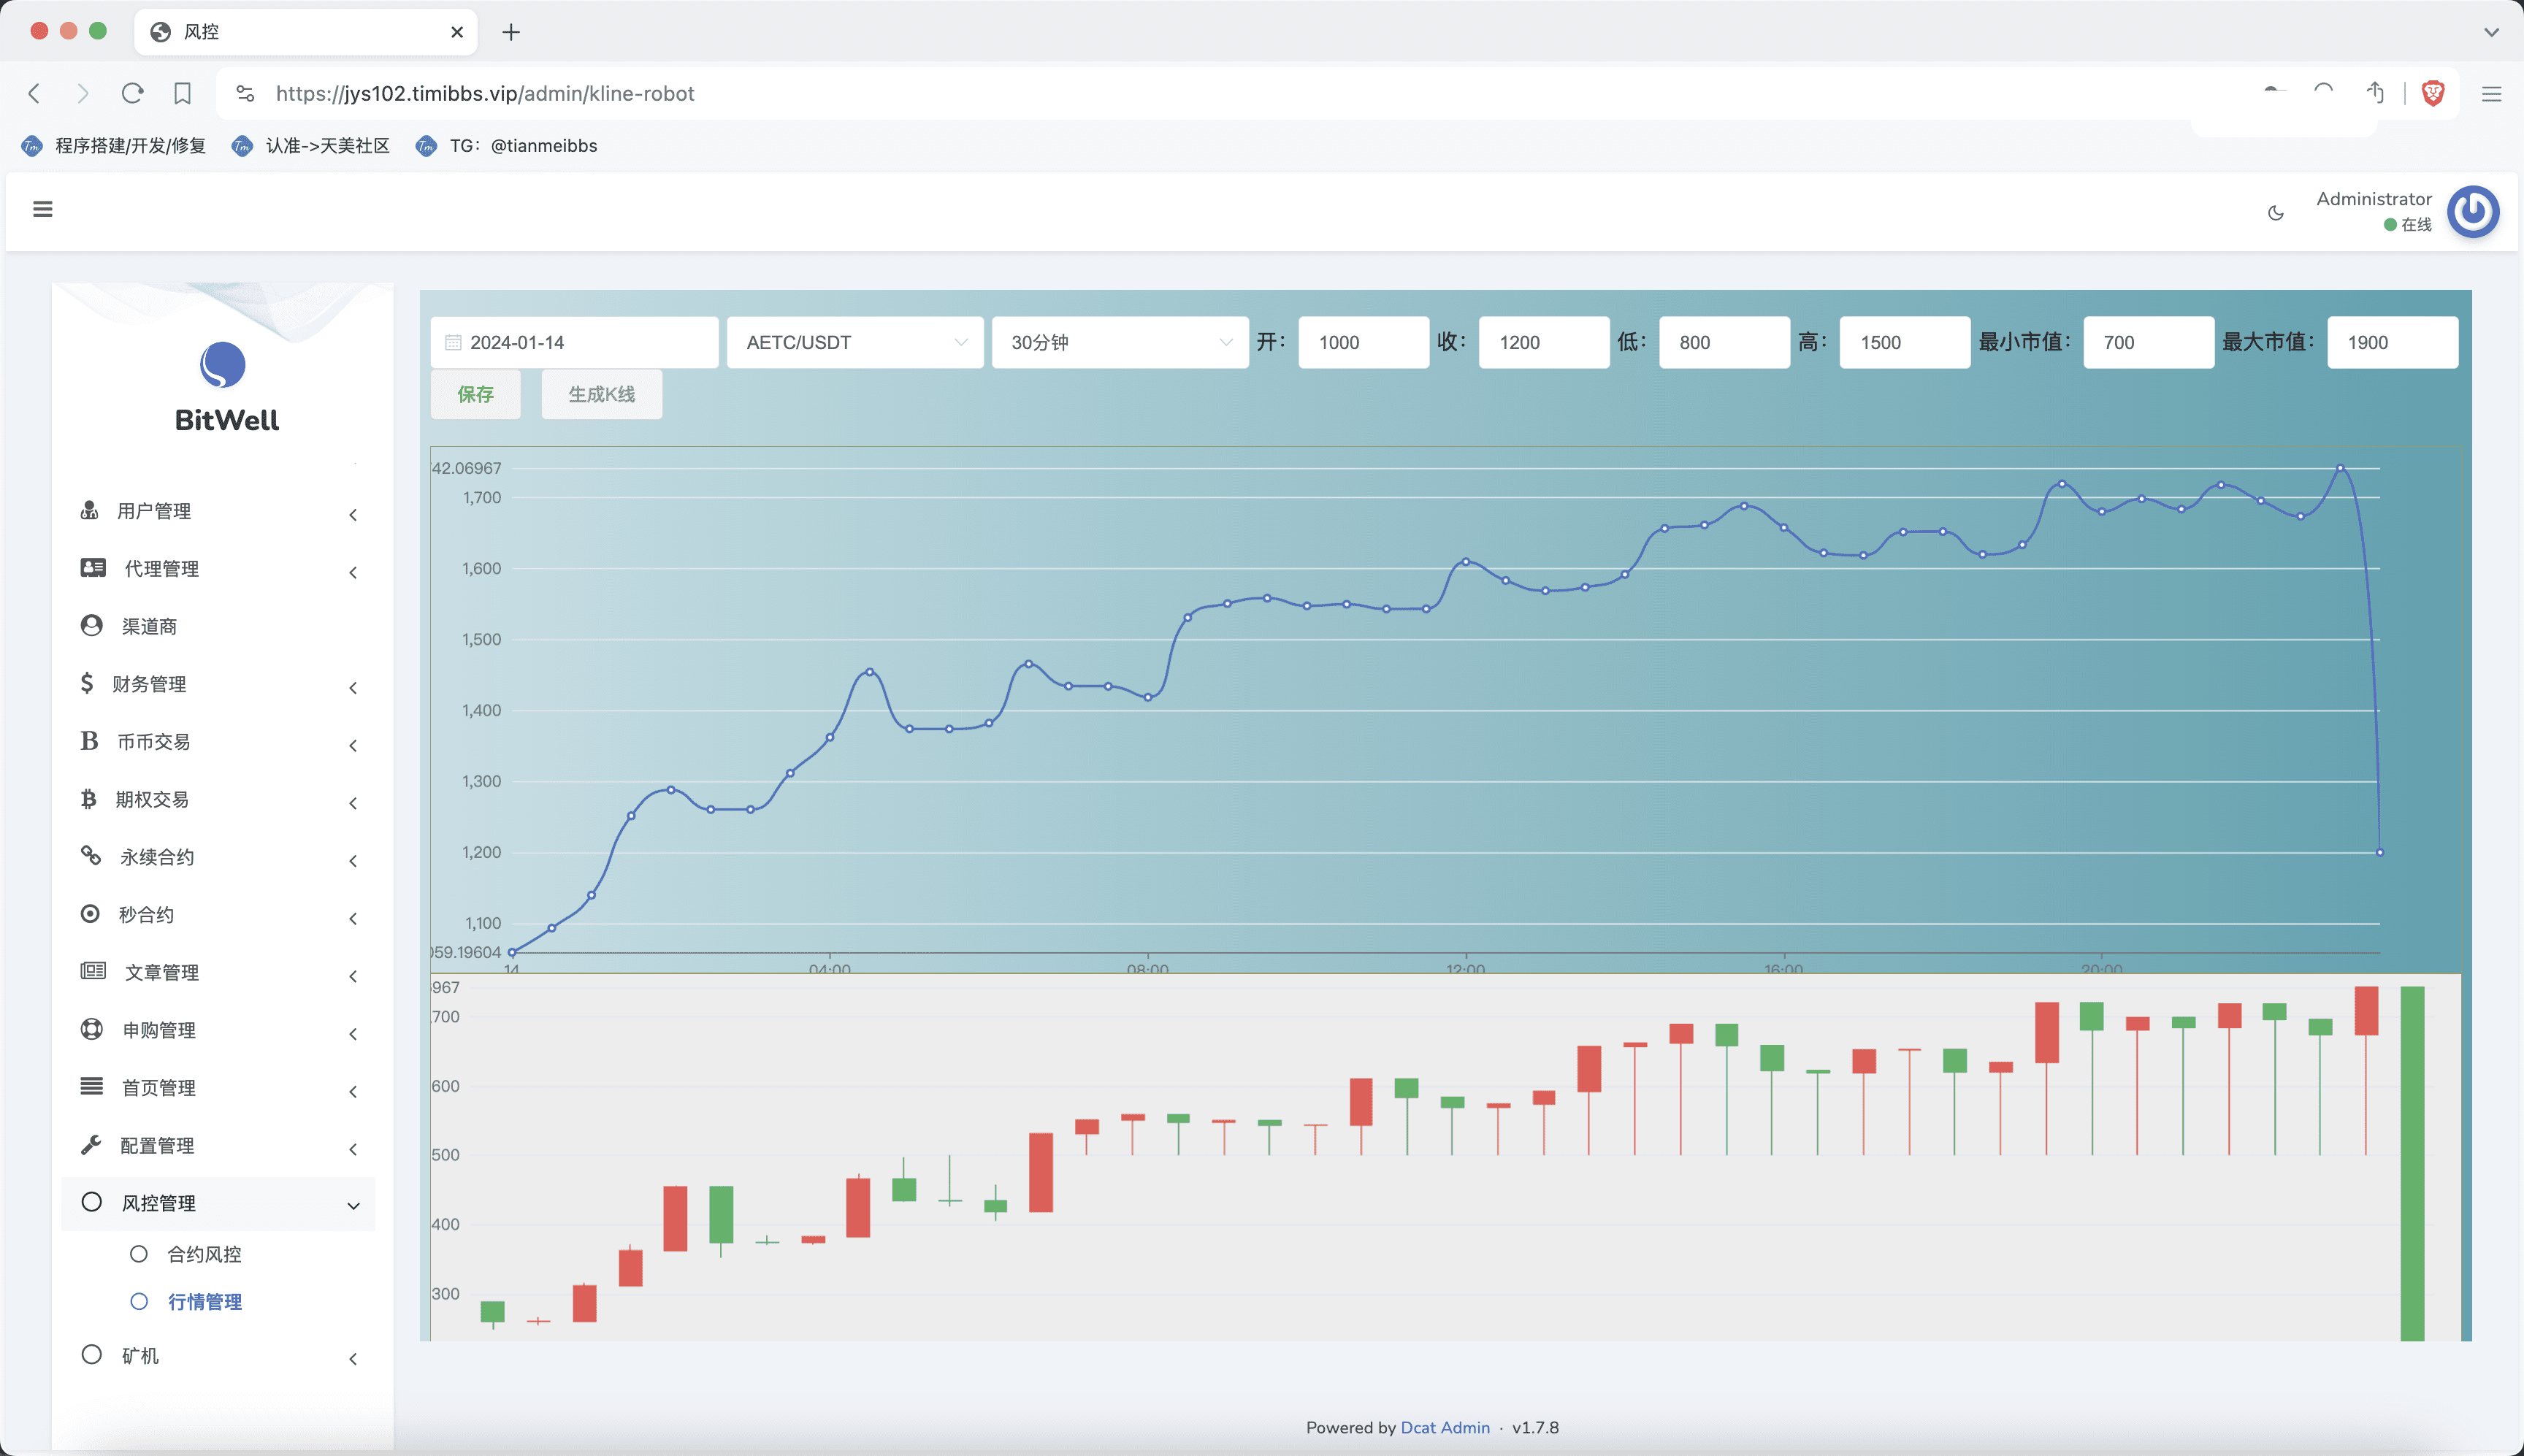Click the 配置管理 wrench icon

(x=91, y=1145)
